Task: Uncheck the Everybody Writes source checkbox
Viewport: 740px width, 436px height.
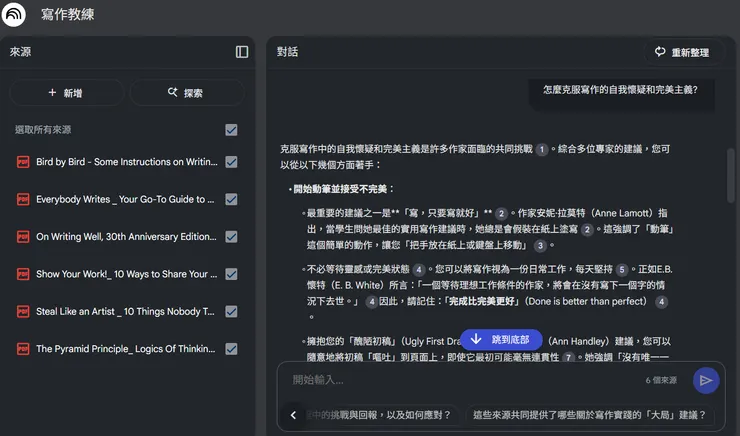Action: tap(231, 199)
